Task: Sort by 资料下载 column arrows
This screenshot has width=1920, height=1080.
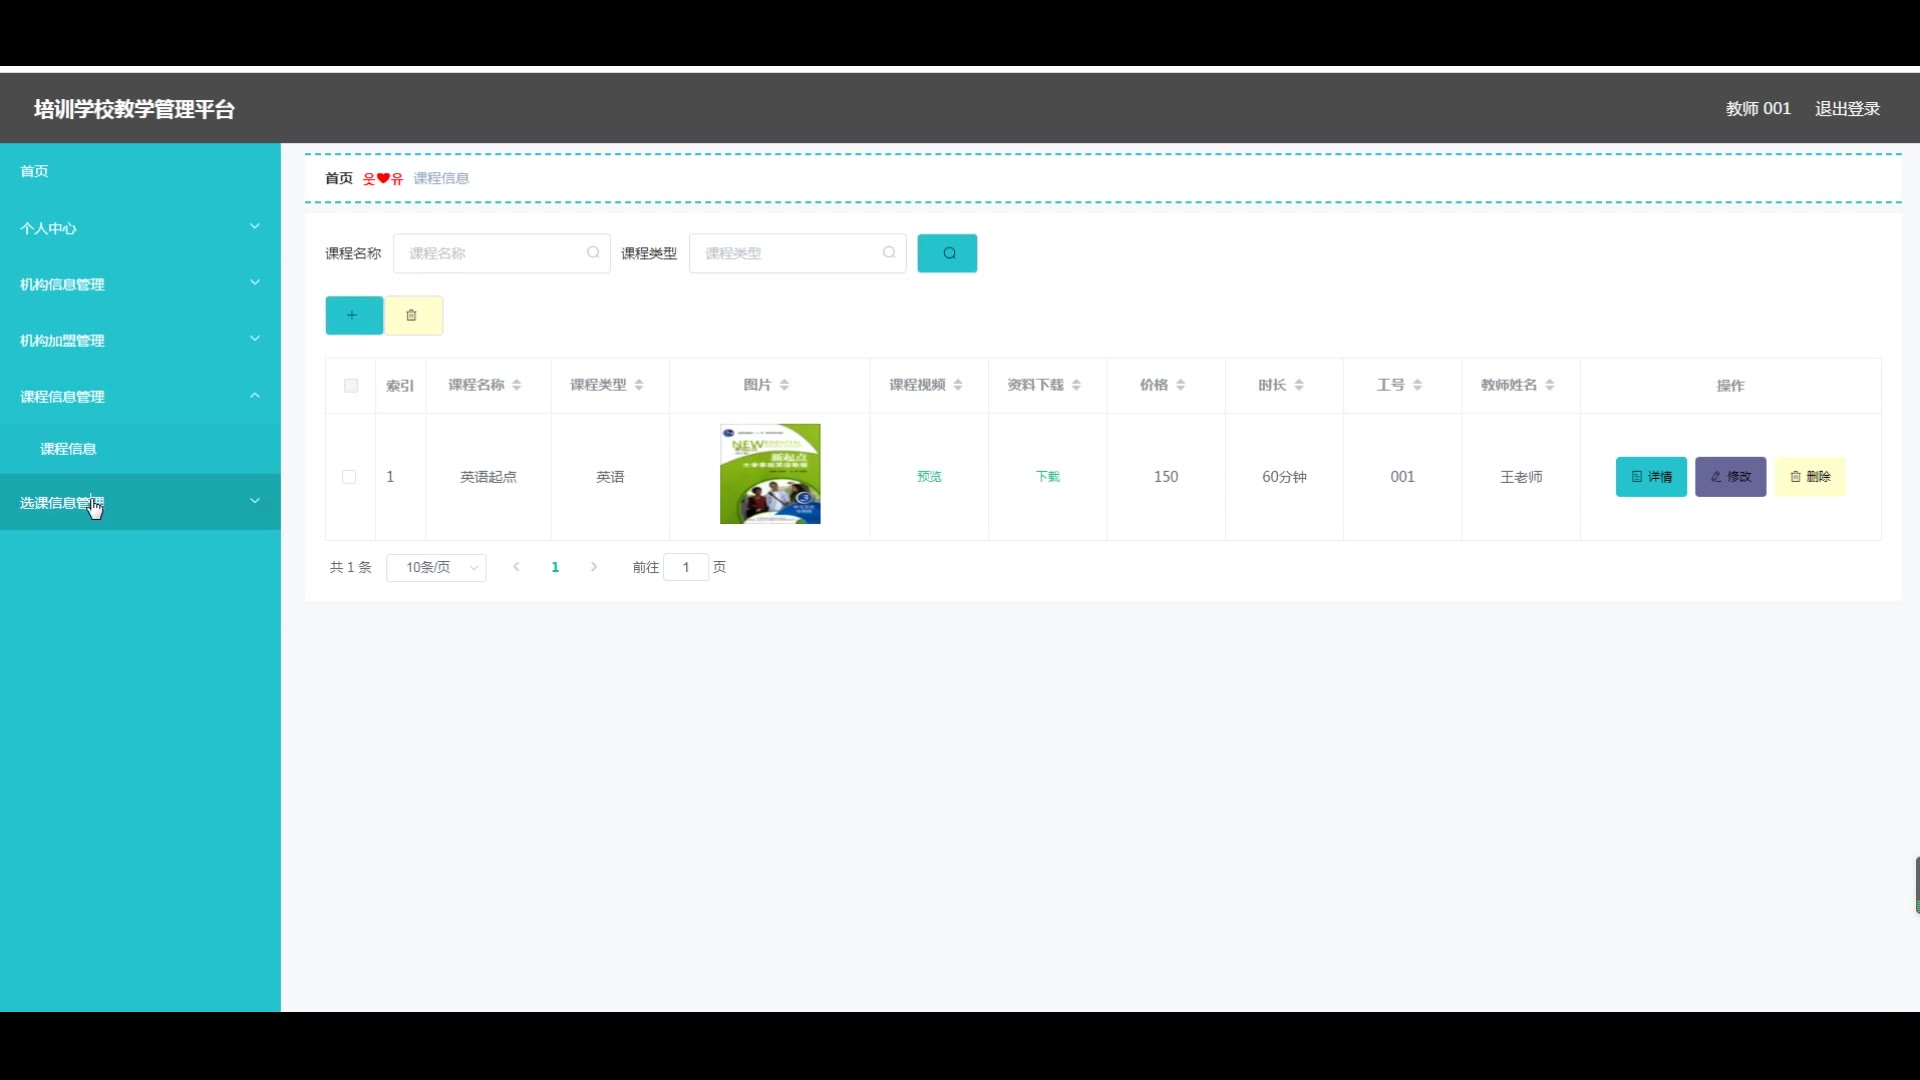Action: (x=1077, y=385)
